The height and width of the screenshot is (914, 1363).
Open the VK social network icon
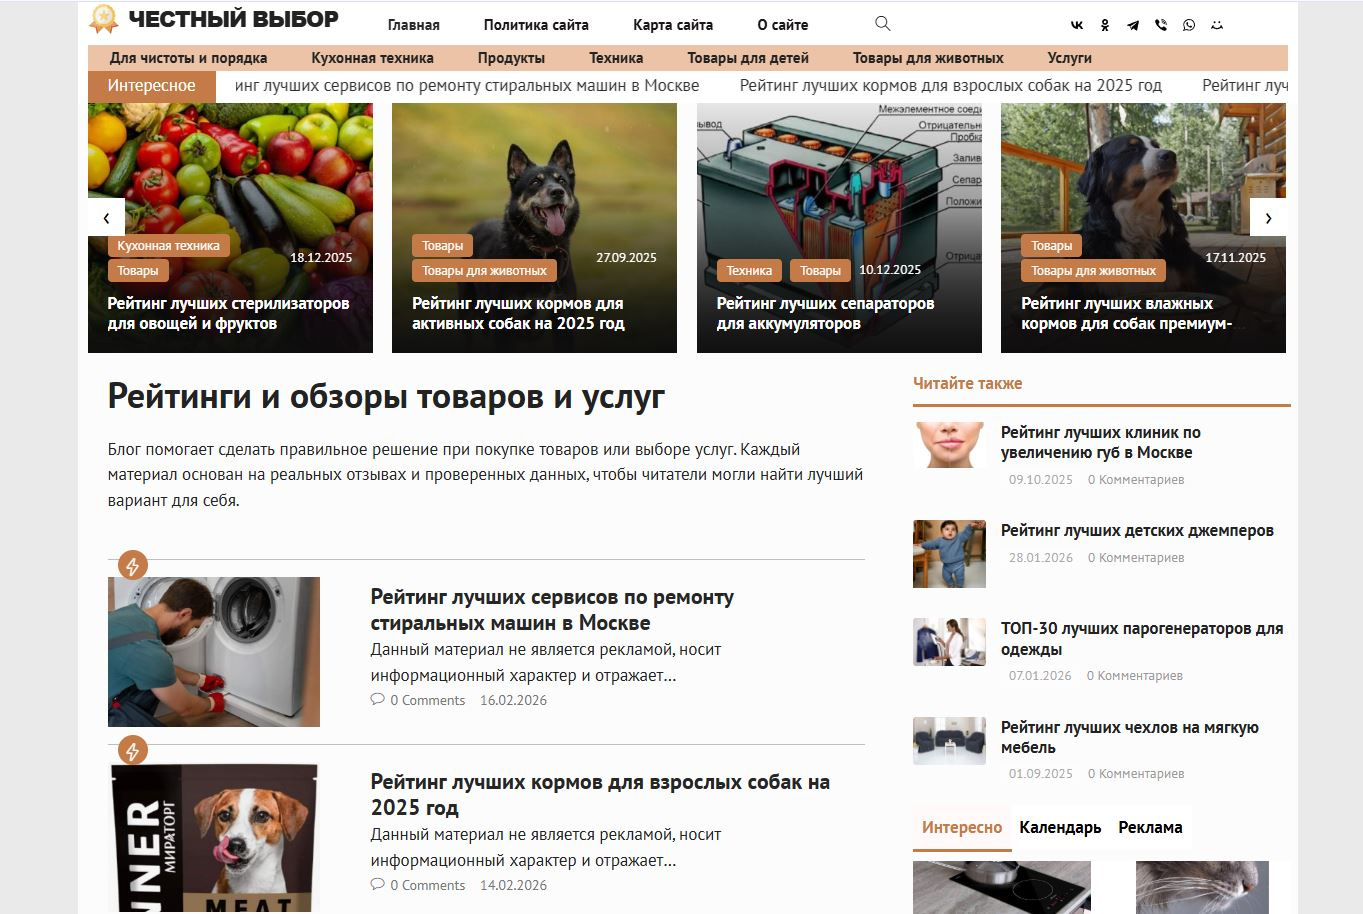1077,25
